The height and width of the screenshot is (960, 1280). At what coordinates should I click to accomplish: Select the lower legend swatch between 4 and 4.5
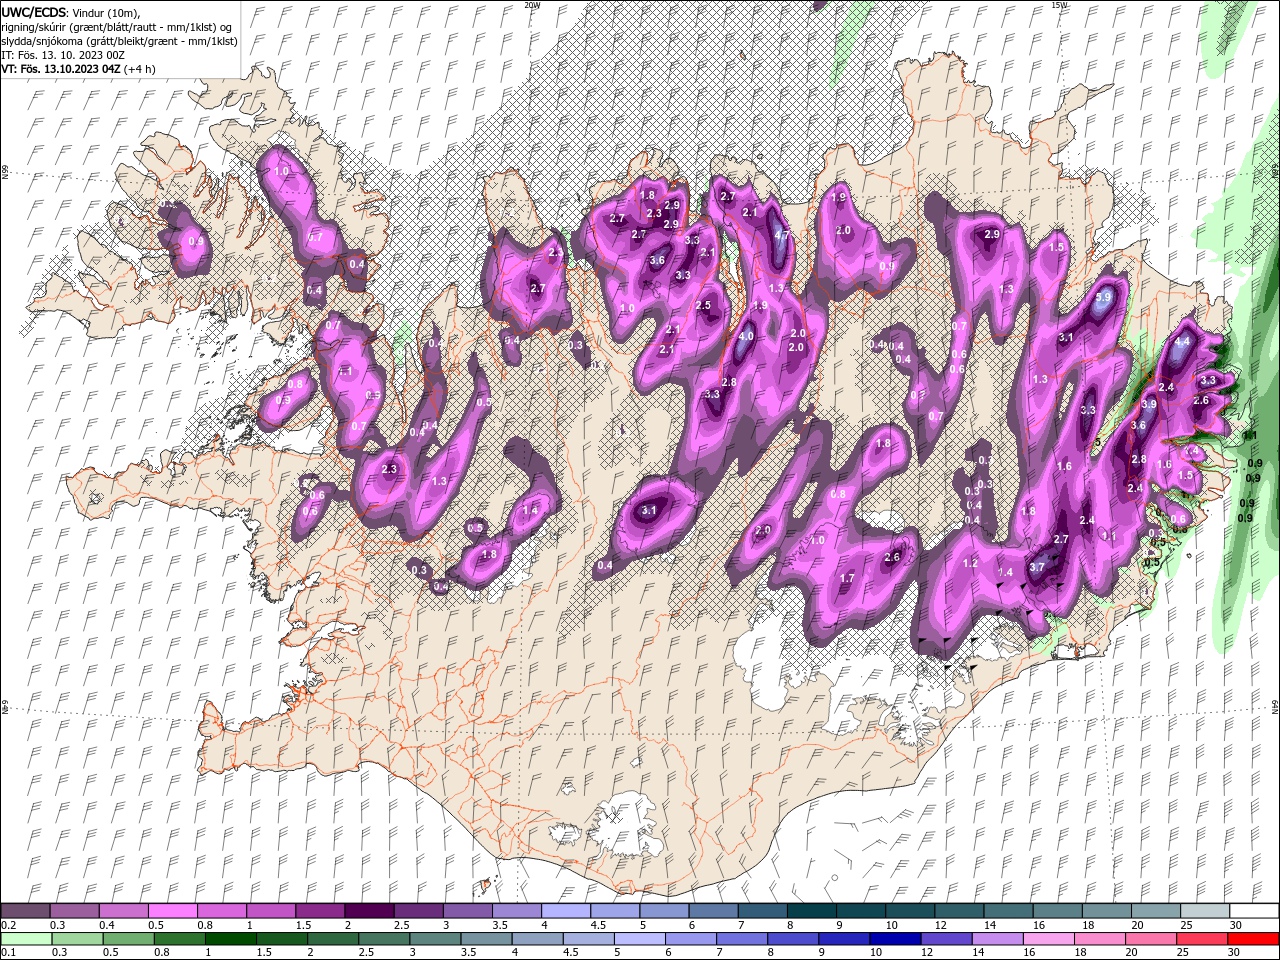pyautogui.click(x=537, y=939)
